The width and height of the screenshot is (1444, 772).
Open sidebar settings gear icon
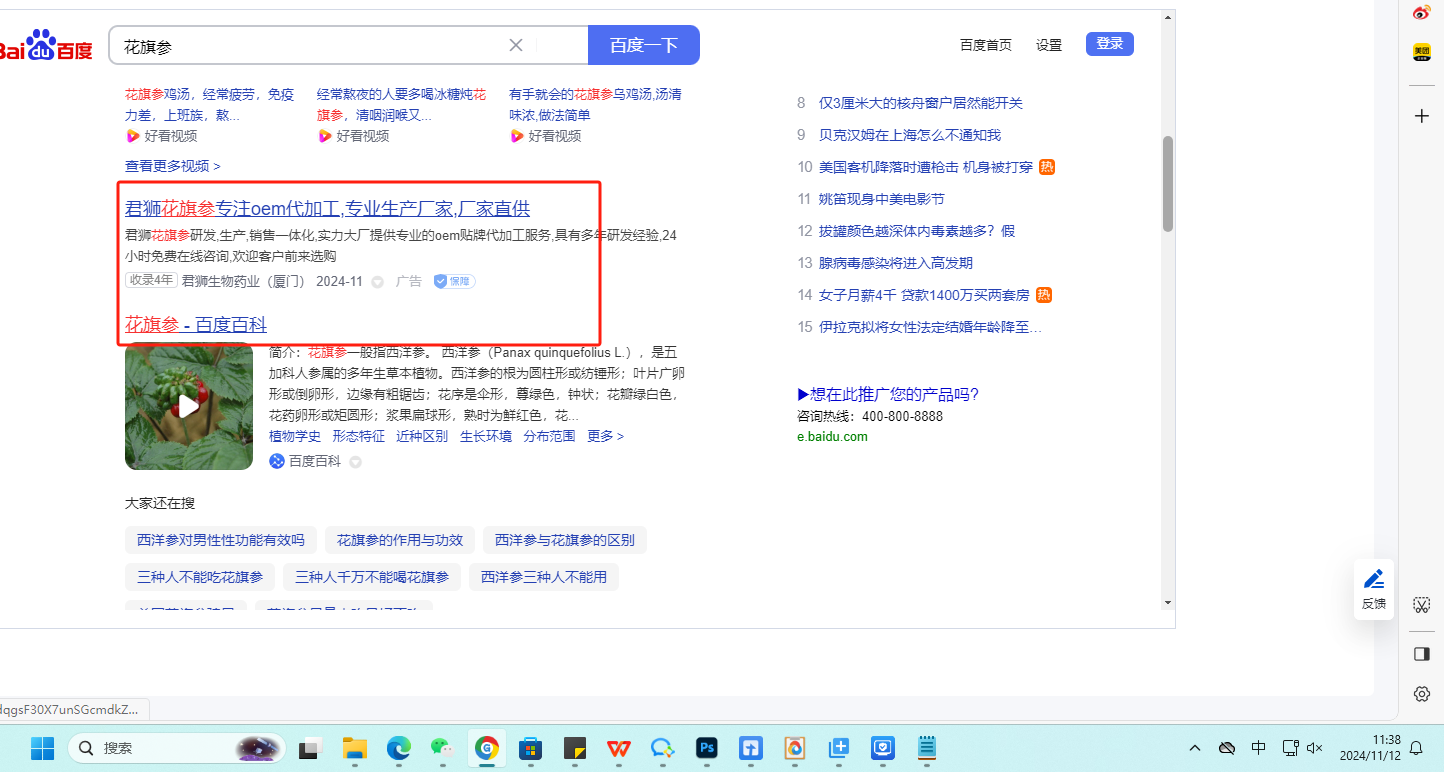click(1421, 693)
